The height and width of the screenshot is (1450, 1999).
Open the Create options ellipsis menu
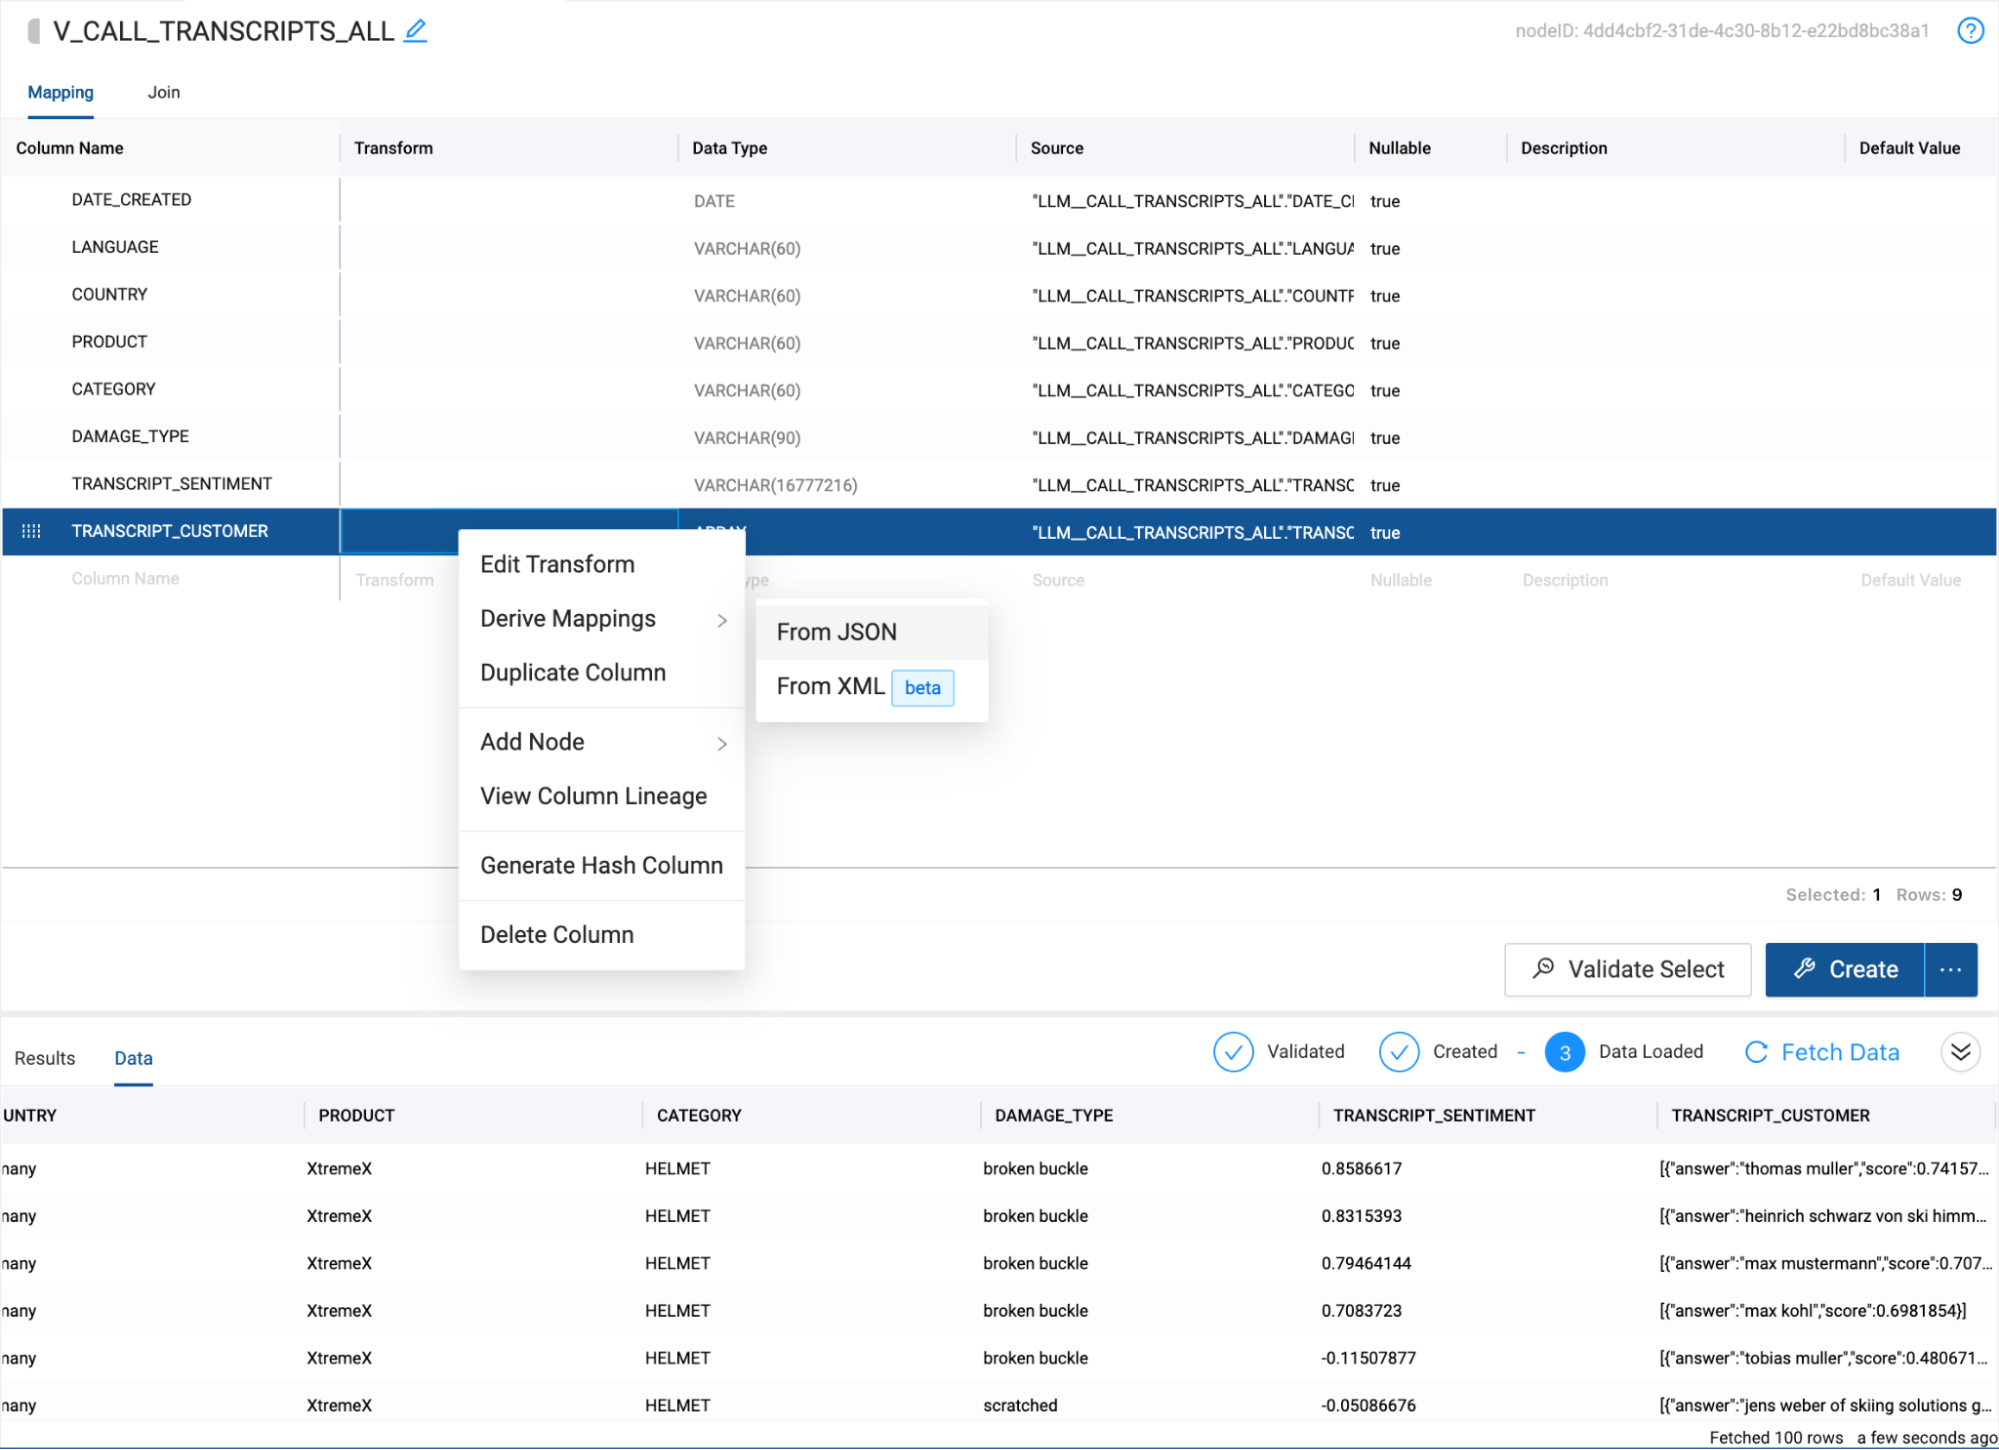1950,970
